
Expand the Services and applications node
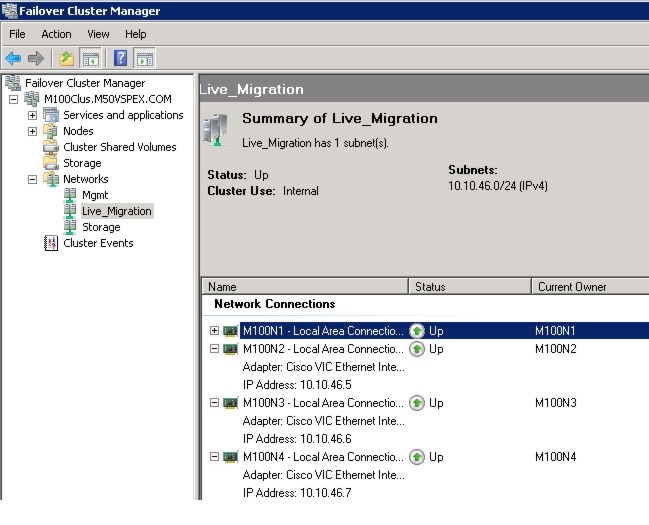tap(32, 116)
